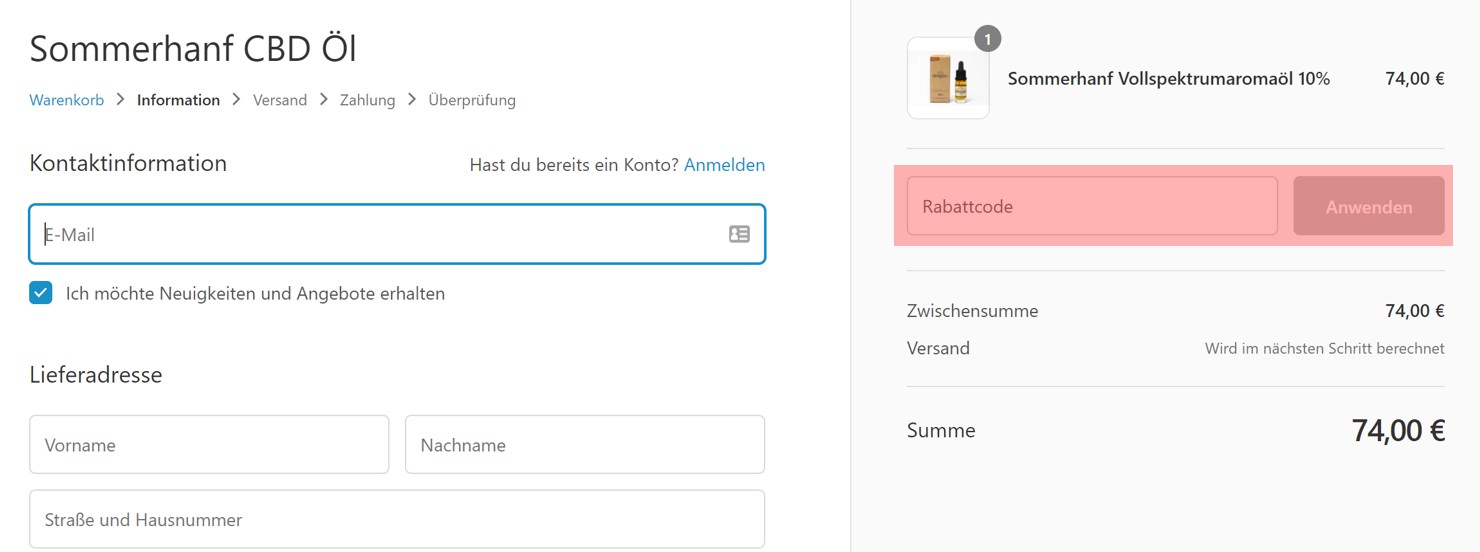Select the Zahlung breadcrumb step
The width and height of the screenshot is (1480, 552).
tap(367, 100)
